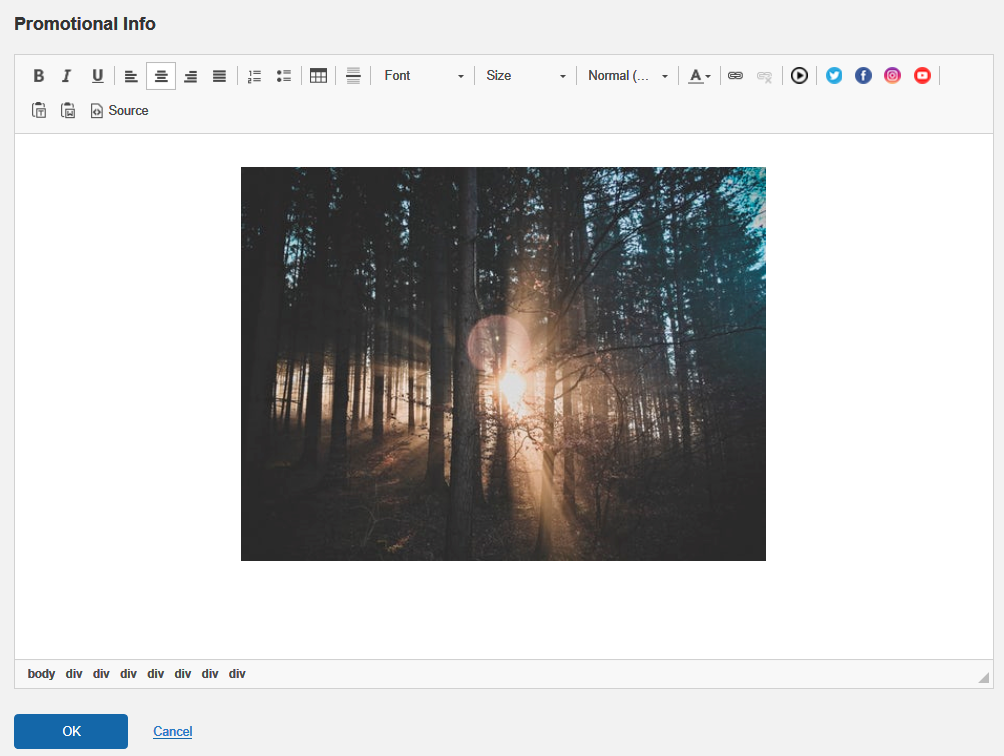Click the Instagram icon in the toolbar
Viewport: 1004px width, 756px height.
pos(892,76)
